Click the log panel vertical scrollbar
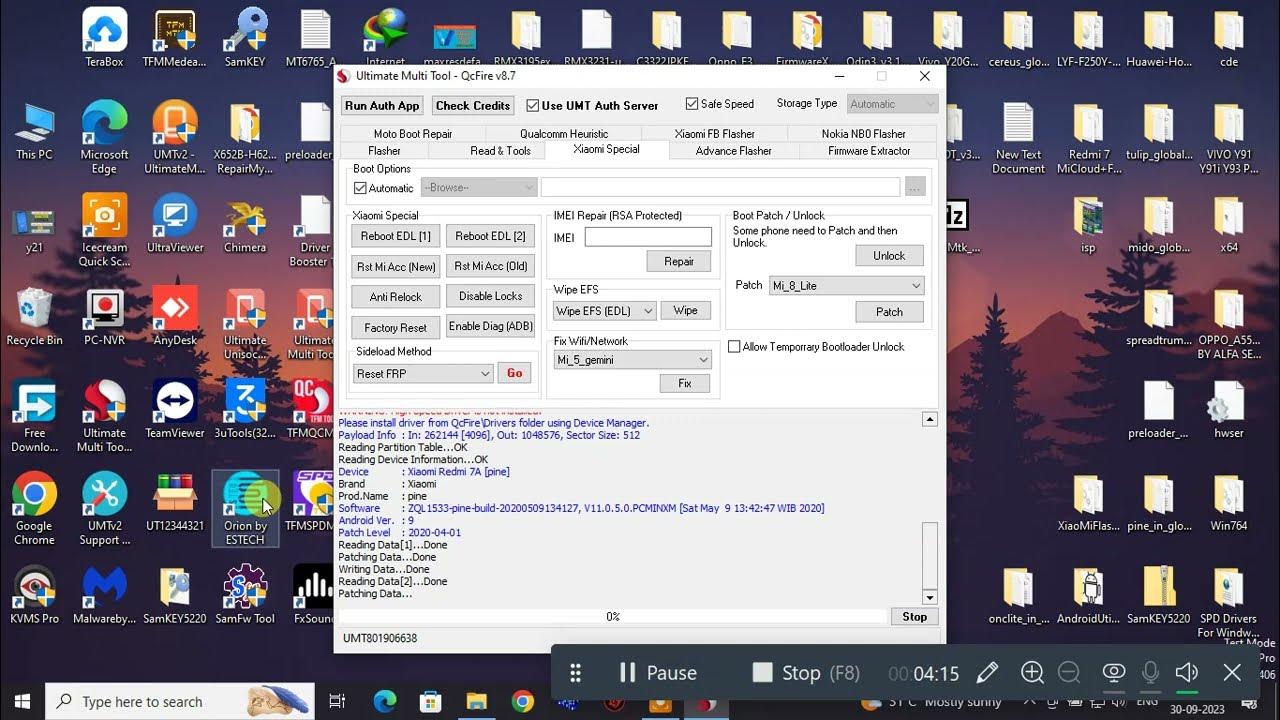This screenshot has height=720, width=1280. (x=929, y=509)
